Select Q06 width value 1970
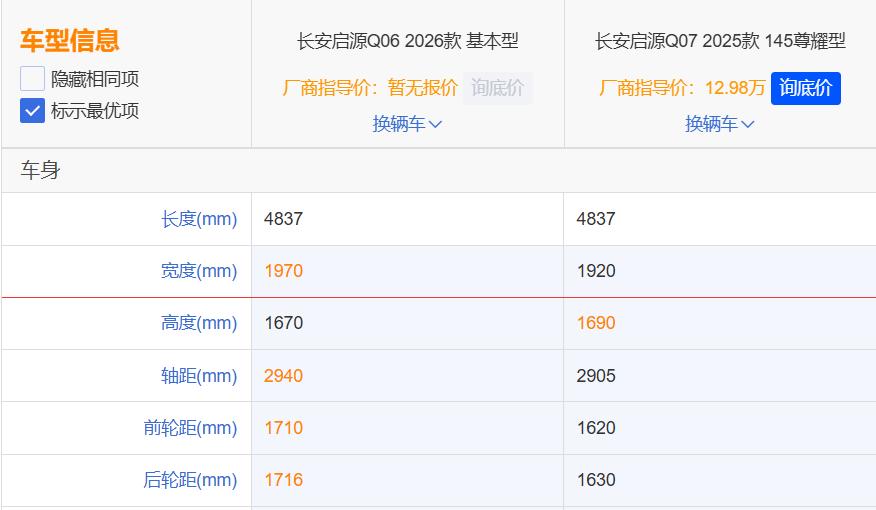The height and width of the screenshot is (510, 876). (x=284, y=271)
